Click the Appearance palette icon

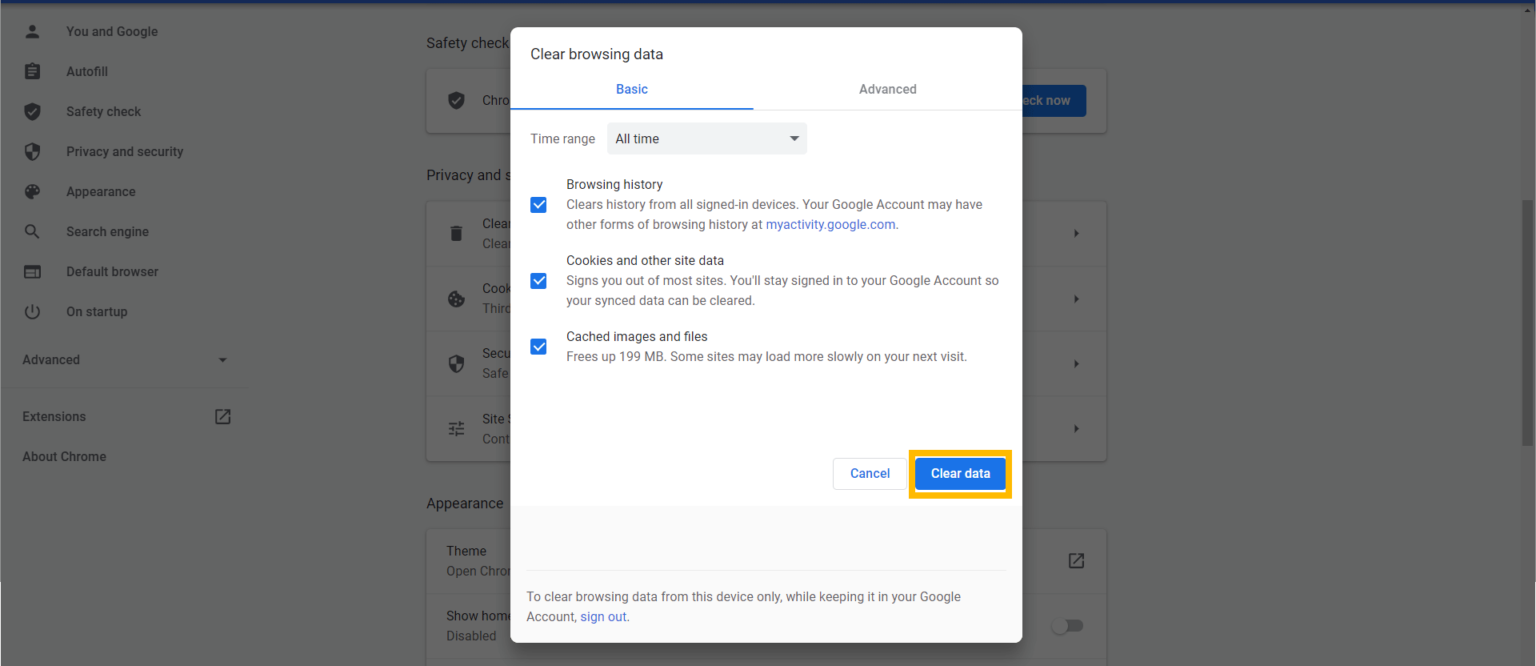pyautogui.click(x=32, y=191)
